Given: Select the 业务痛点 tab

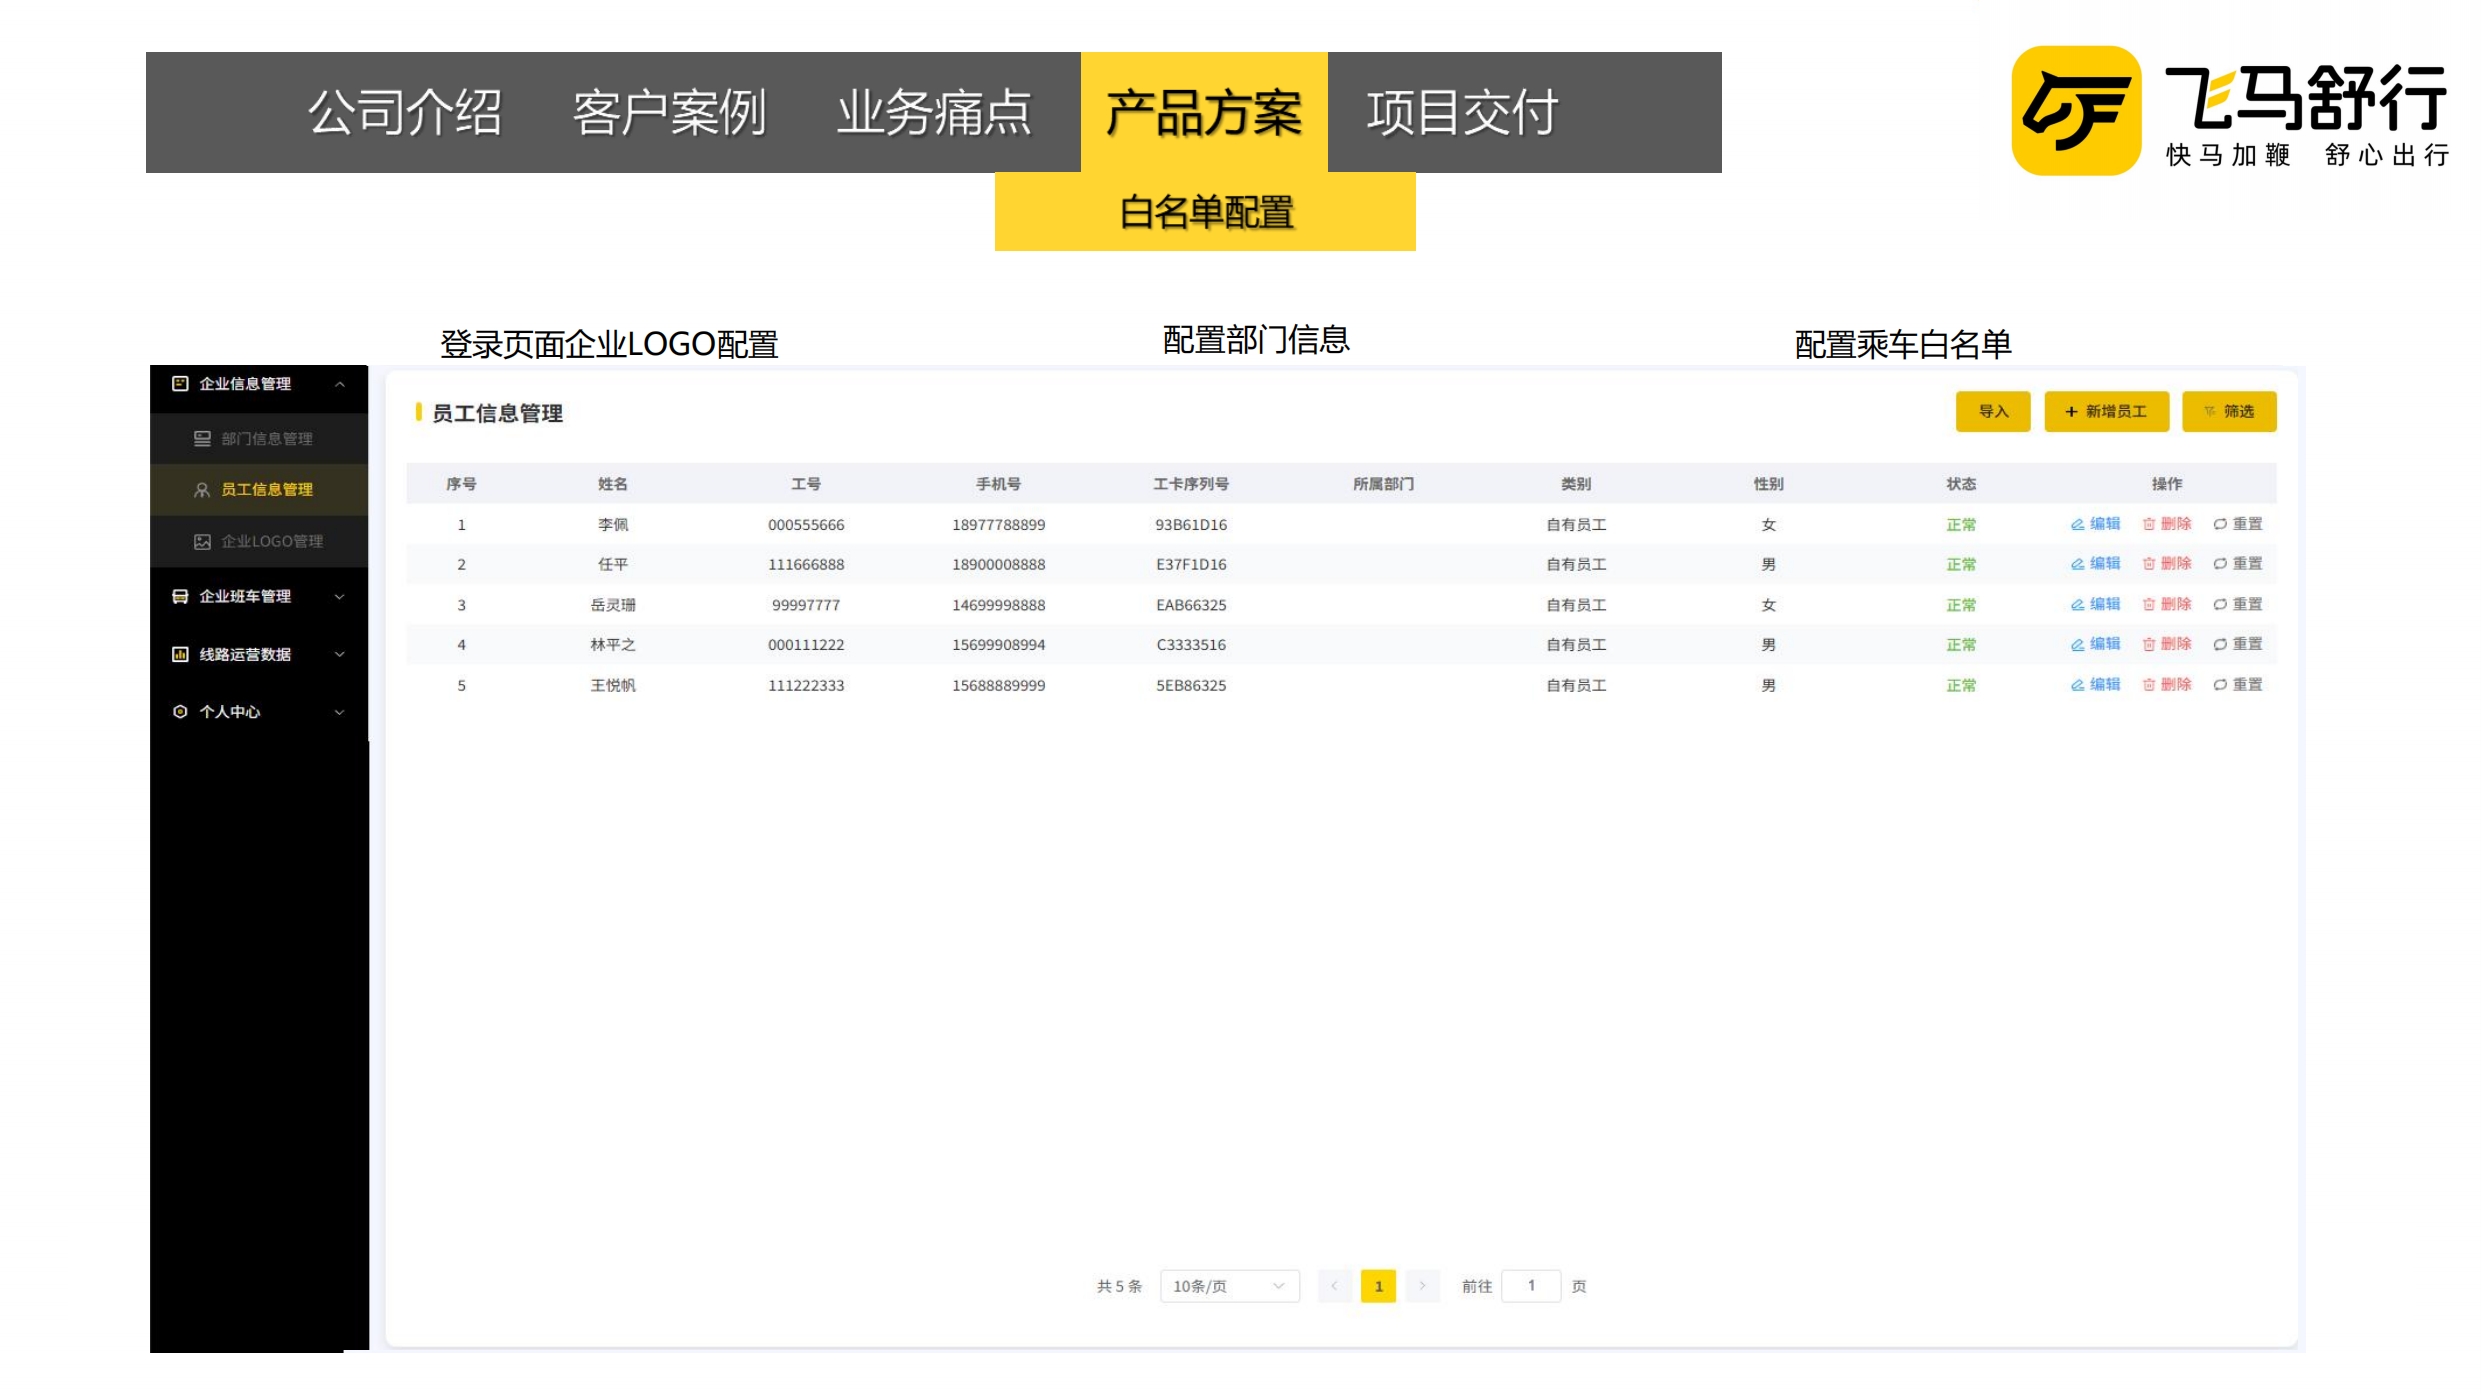Looking at the screenshot, I should (934, 112).
